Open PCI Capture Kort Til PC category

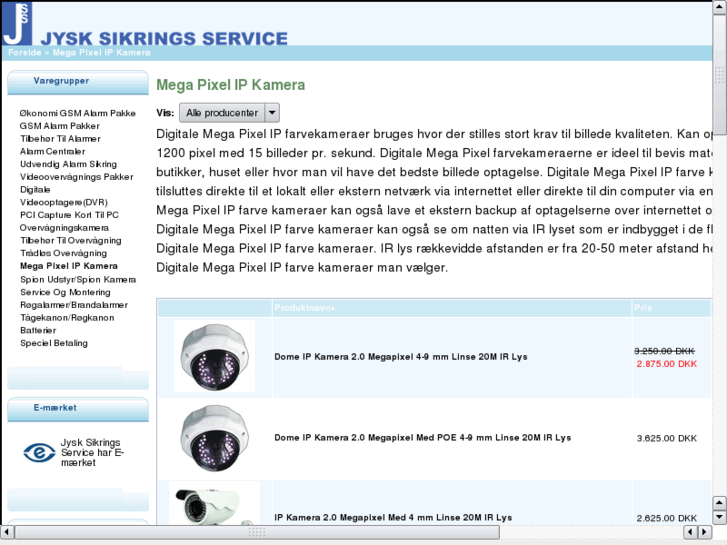69,215
